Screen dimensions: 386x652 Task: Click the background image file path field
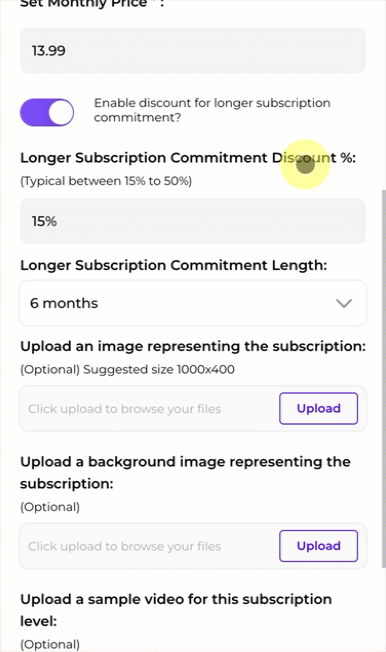149,546
